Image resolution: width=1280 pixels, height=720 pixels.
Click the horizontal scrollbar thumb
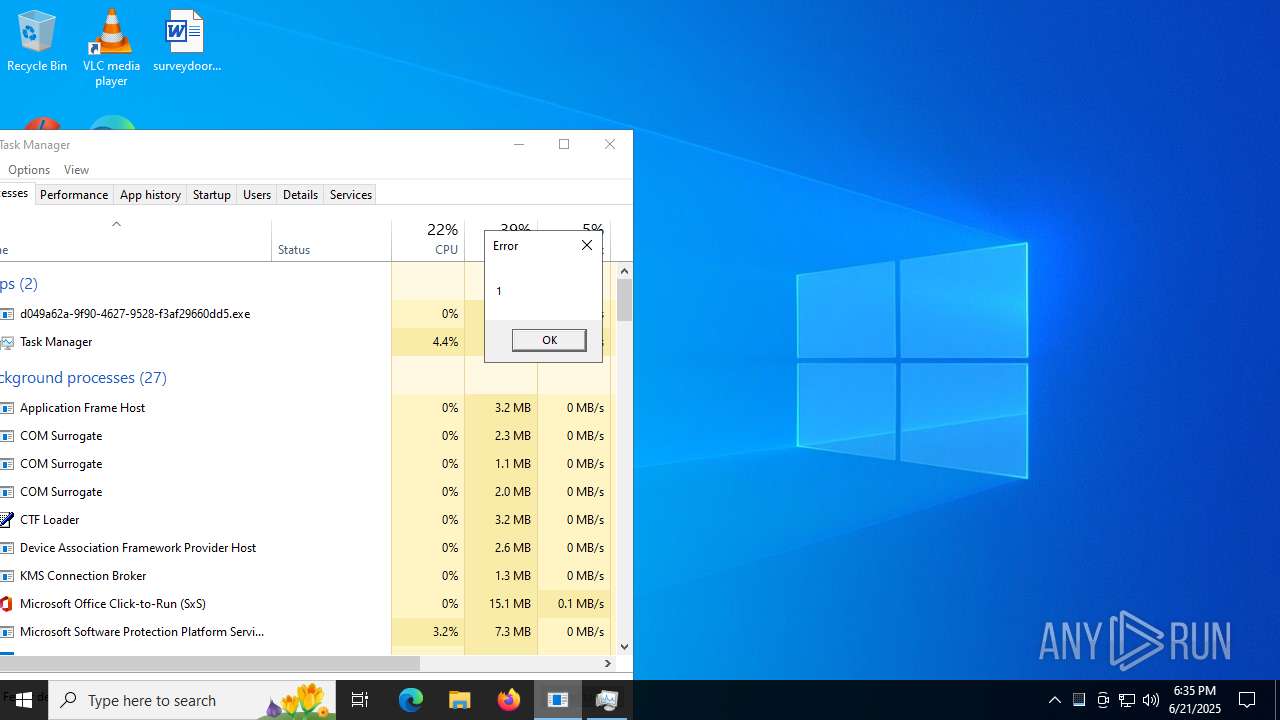point(210,663)
